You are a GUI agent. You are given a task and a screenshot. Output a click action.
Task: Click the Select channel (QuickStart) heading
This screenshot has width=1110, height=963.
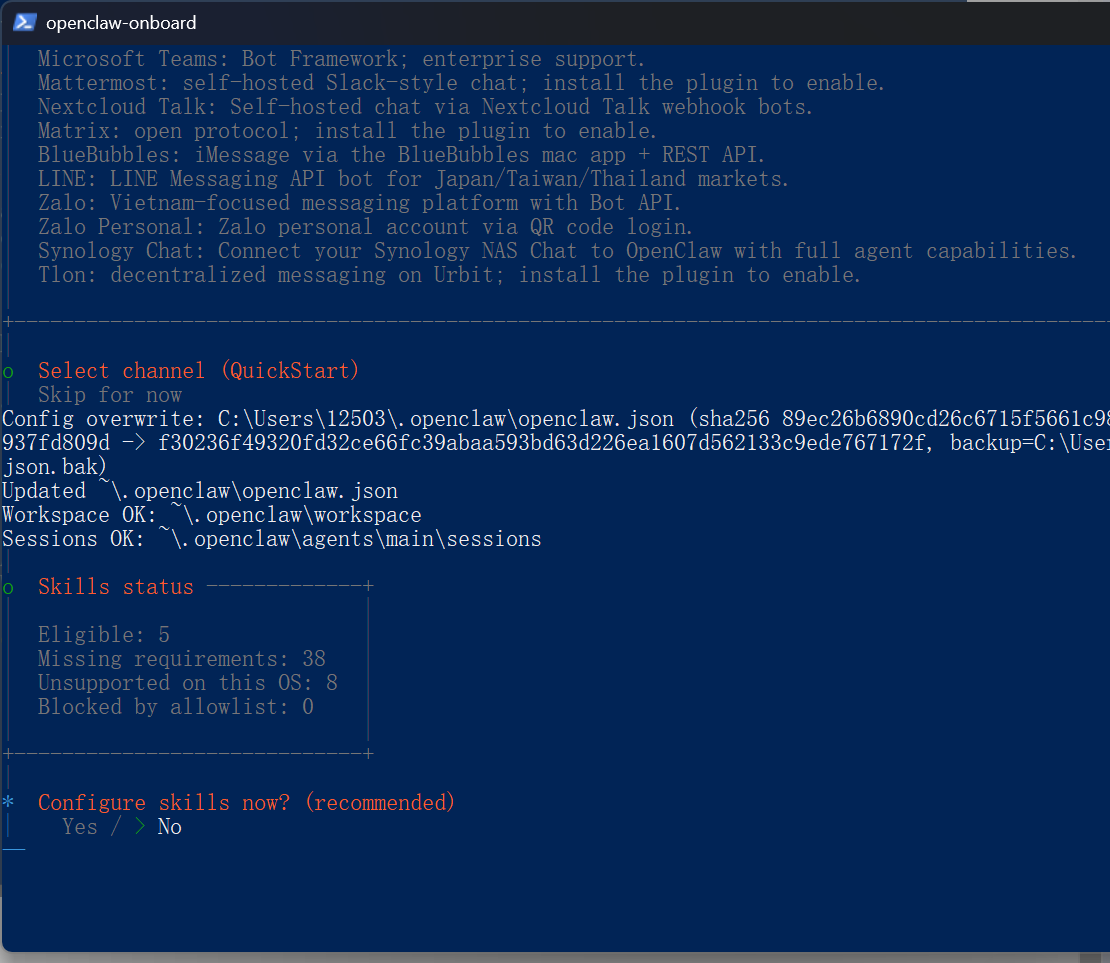click(x=198, y=371)
